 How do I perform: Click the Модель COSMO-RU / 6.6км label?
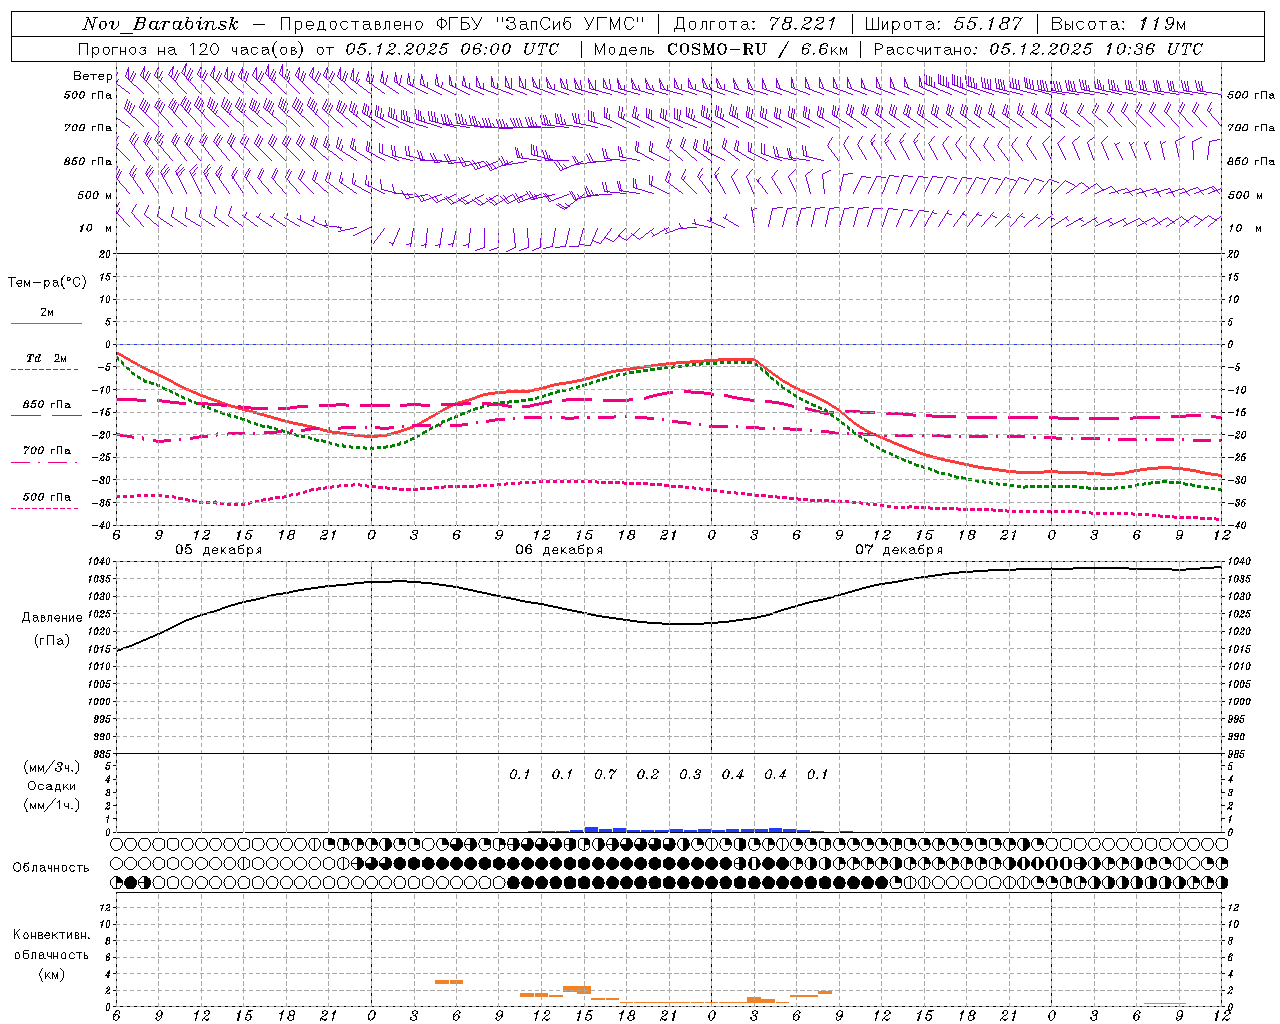(x=721, y=49)
